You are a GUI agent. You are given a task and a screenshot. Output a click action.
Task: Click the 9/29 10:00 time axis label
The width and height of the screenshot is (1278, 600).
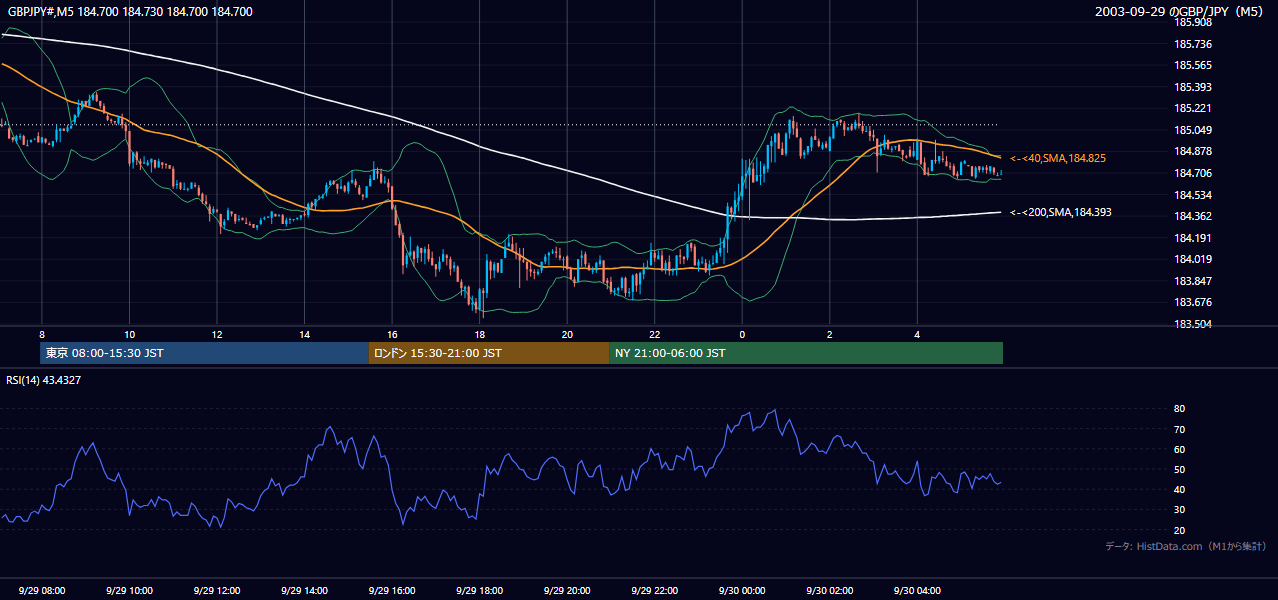(129, 590)
